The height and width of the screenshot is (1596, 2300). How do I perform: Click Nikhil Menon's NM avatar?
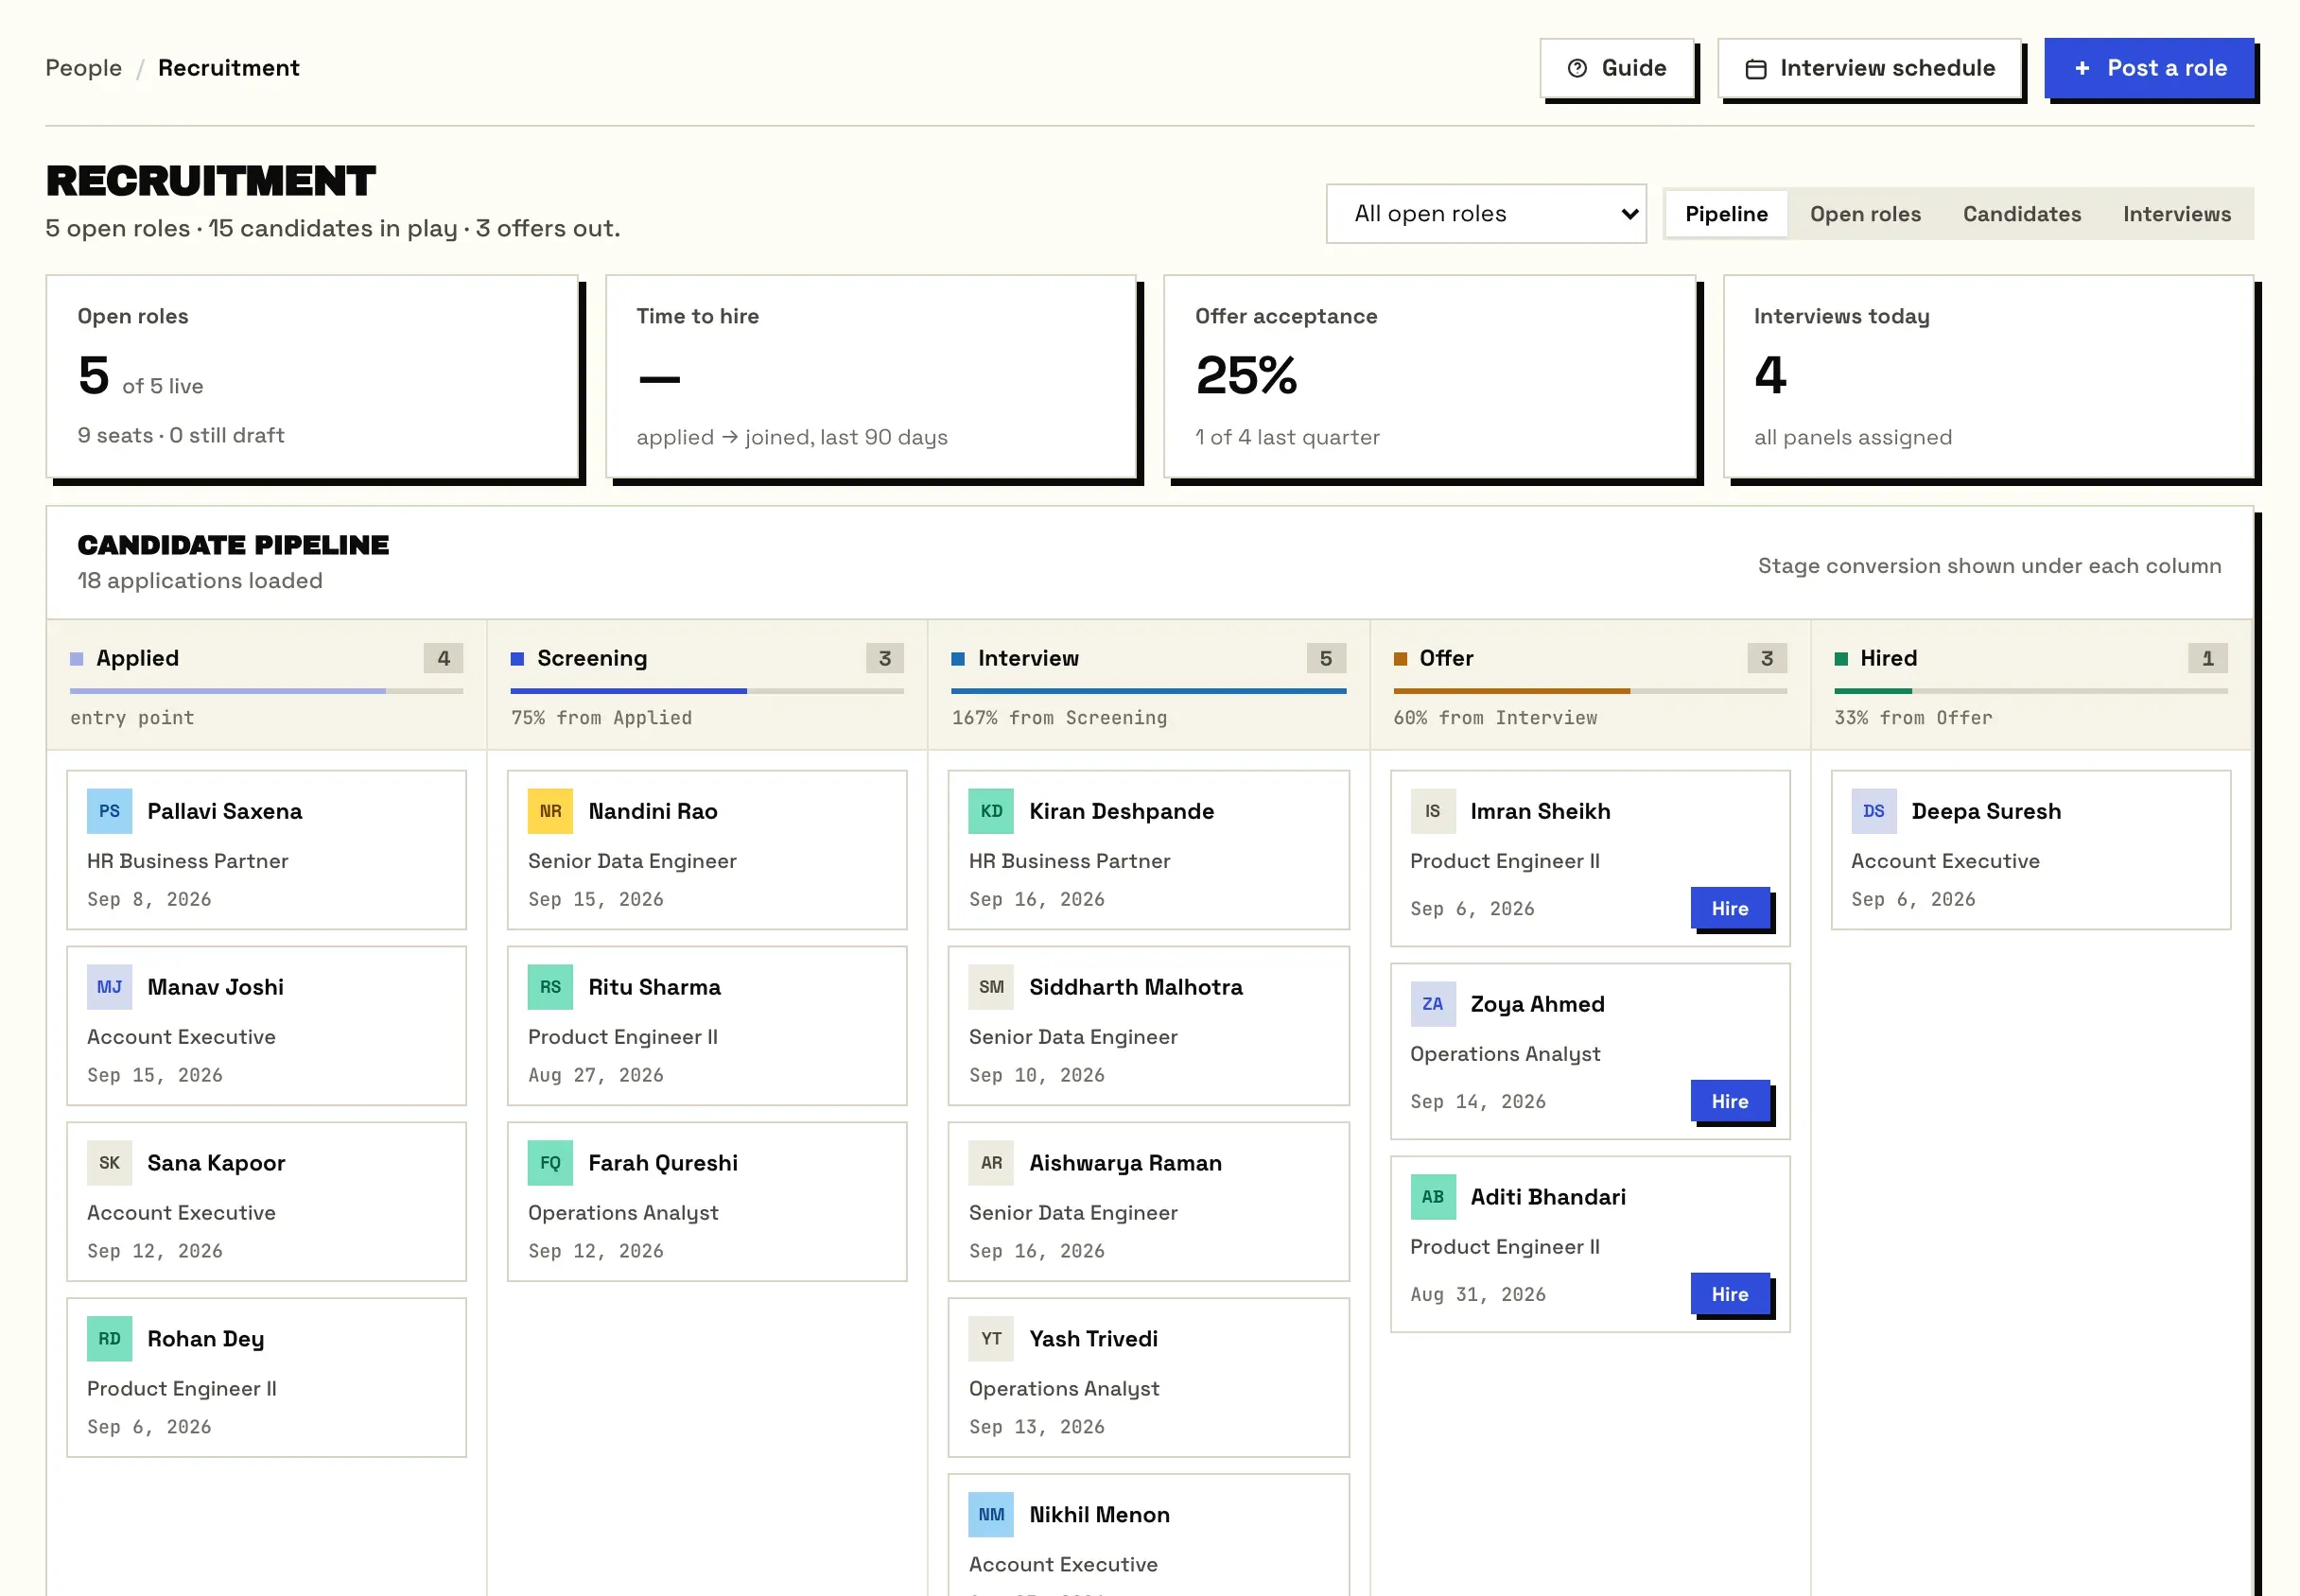tap(991, 1515)
